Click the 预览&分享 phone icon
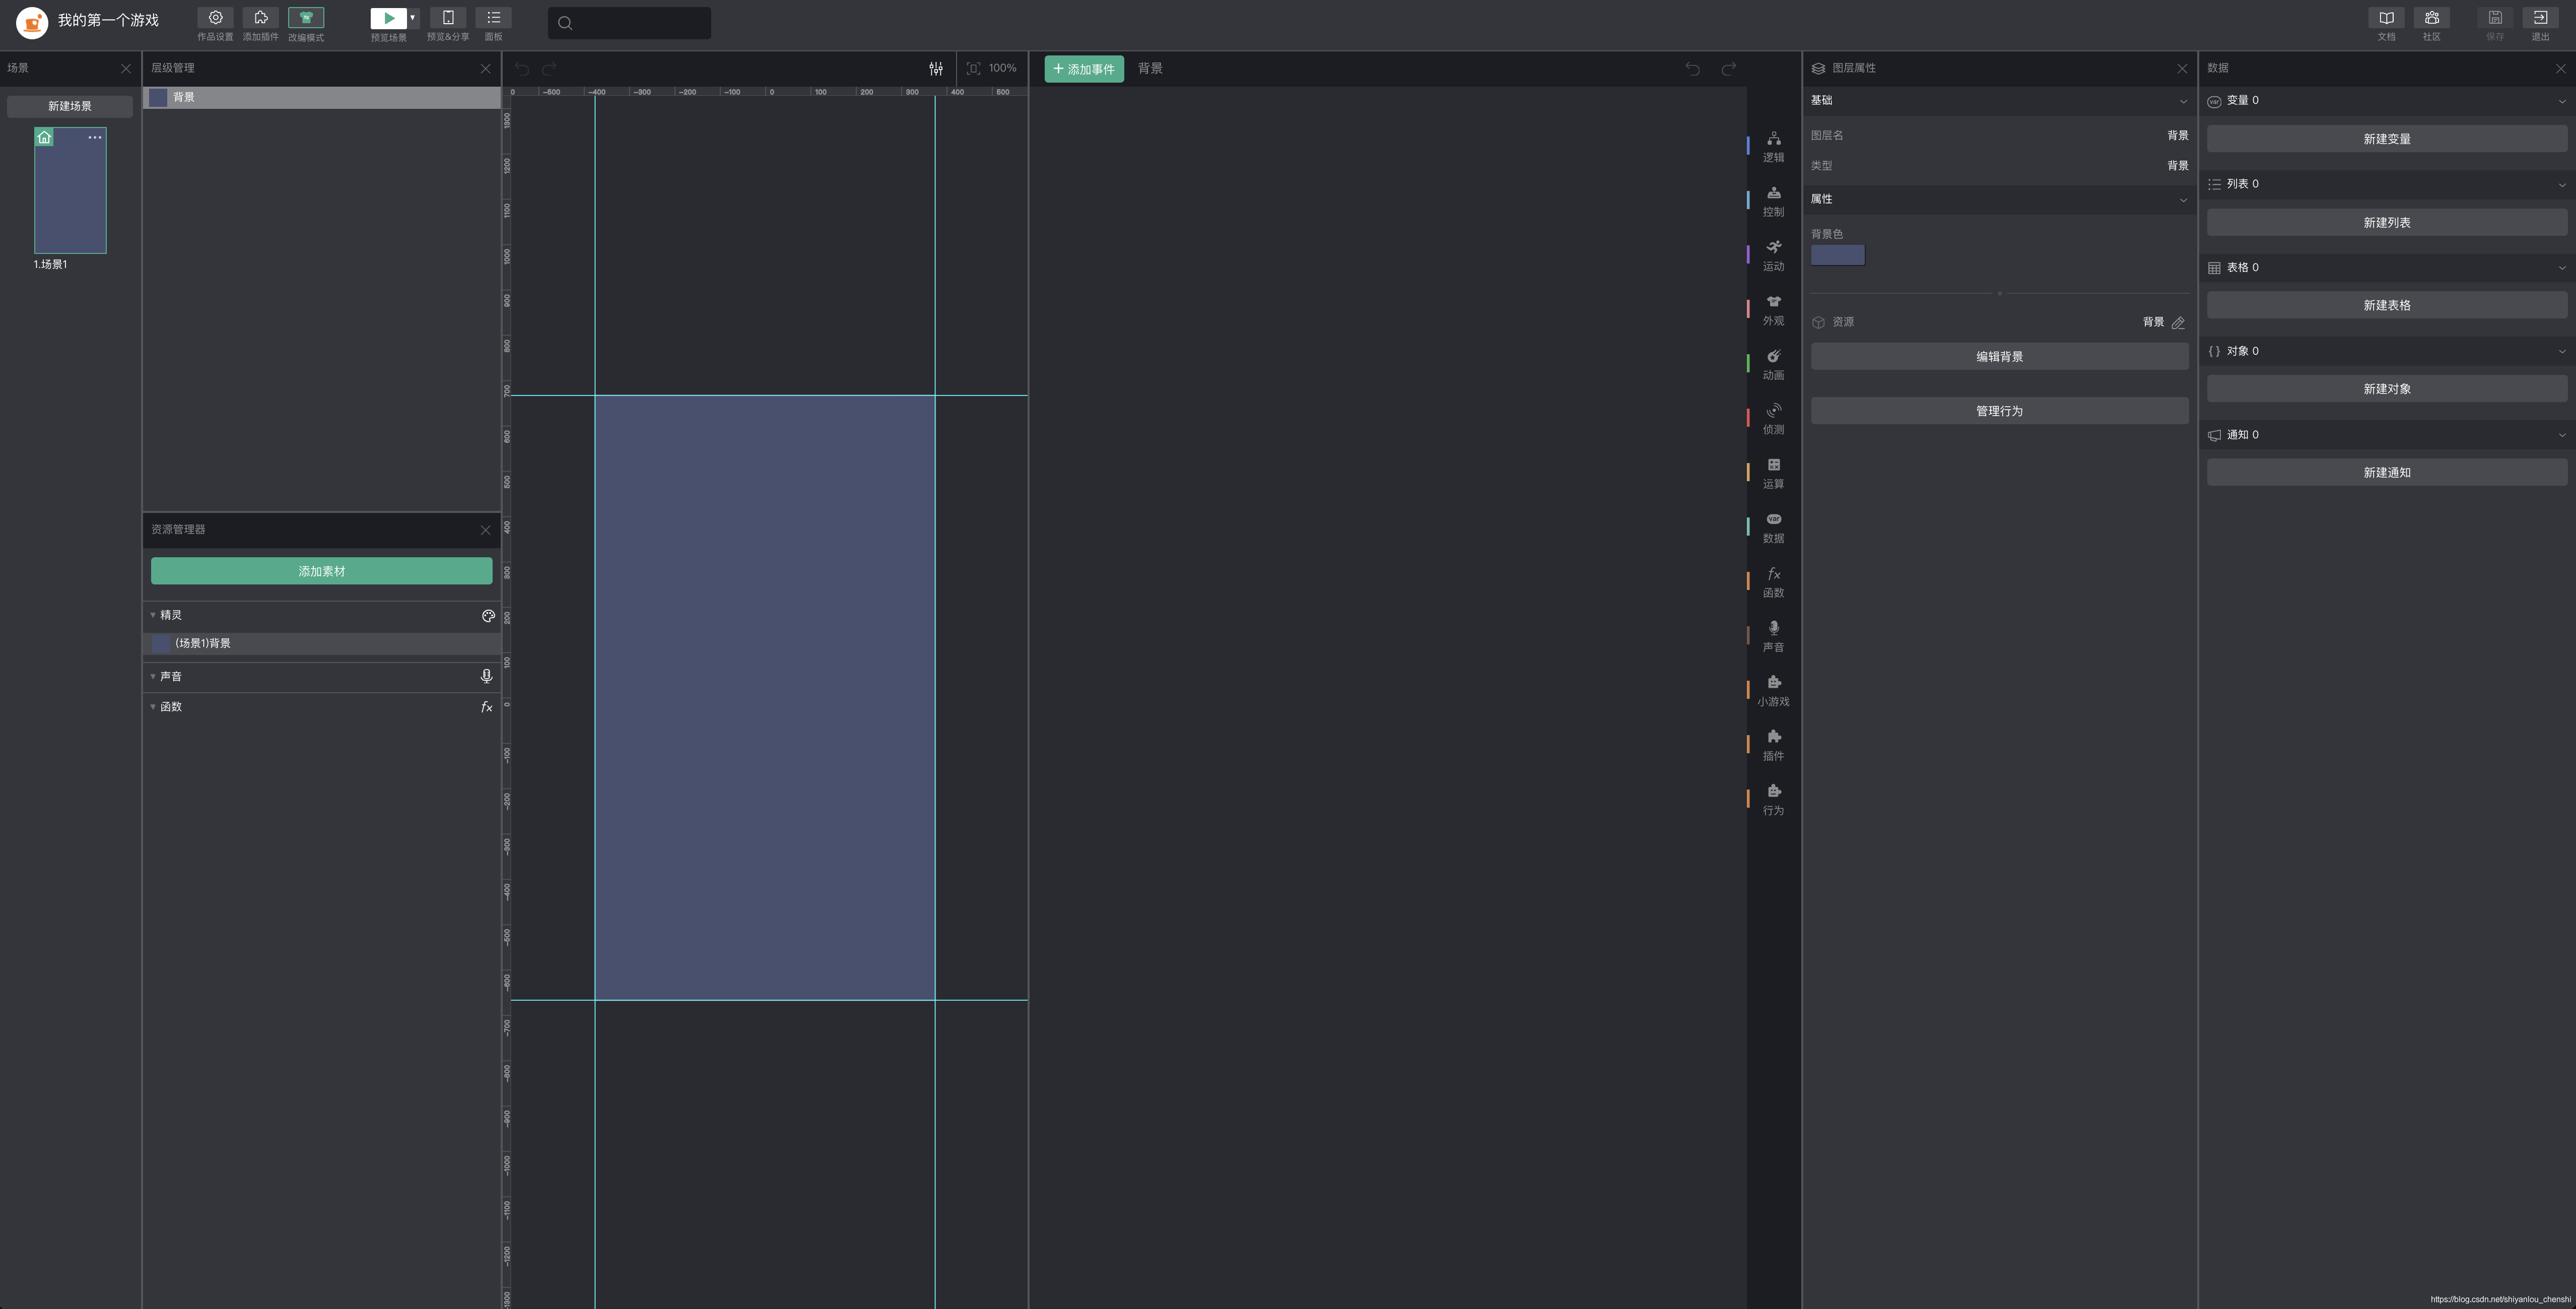Image resolution: width=2576 pixels, height=1309 pixels. coord(448,18)
